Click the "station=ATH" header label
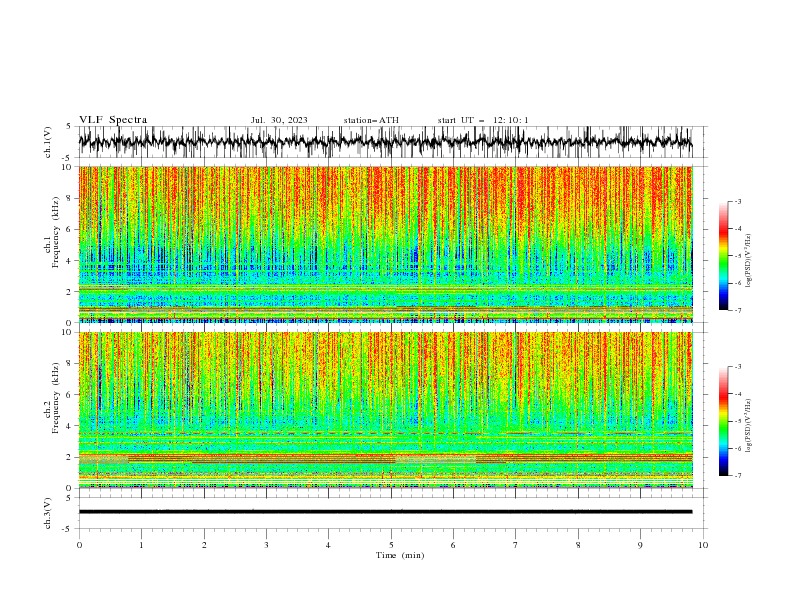 coord(371,120)
